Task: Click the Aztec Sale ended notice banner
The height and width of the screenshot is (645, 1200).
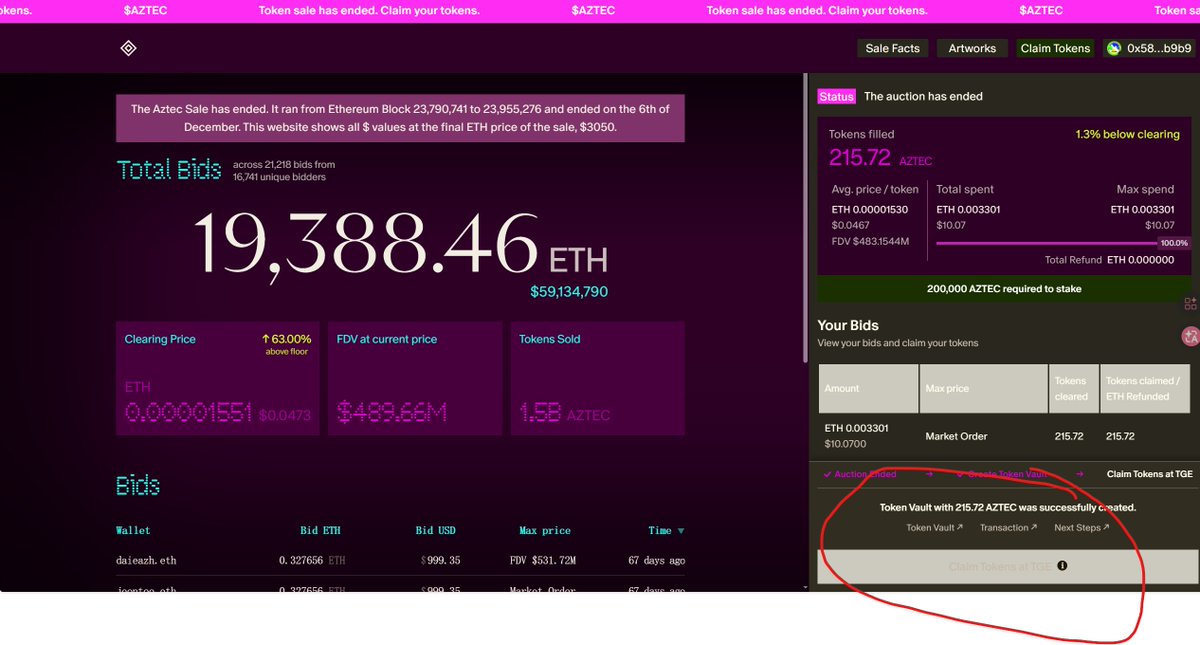Action: [x=400, y=118]
